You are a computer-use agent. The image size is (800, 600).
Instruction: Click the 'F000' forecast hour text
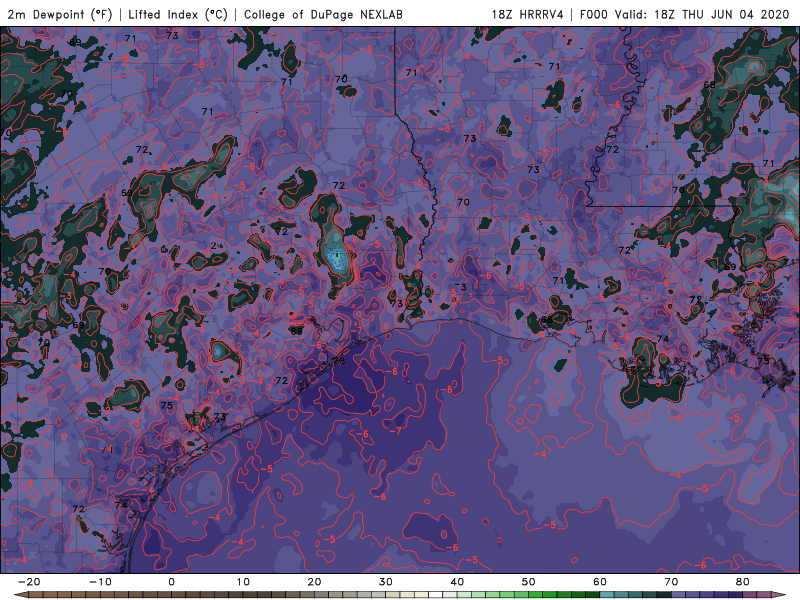pyautogui.click(x=594, y=14)
